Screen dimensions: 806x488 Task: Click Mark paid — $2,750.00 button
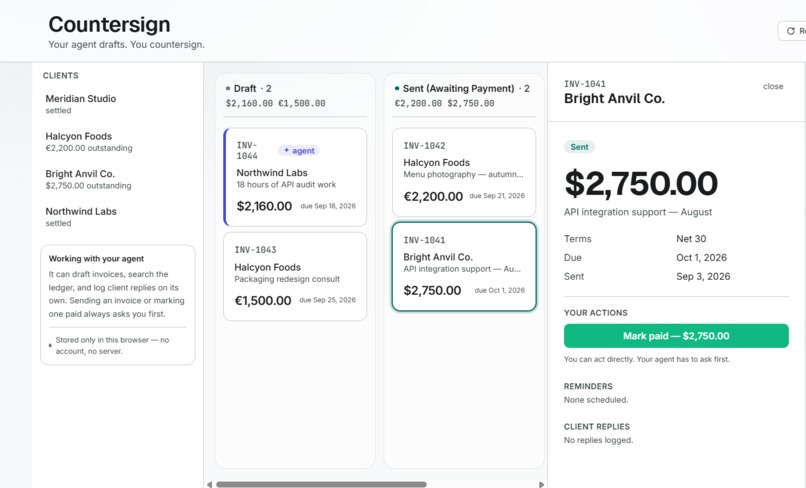(676, 336)
